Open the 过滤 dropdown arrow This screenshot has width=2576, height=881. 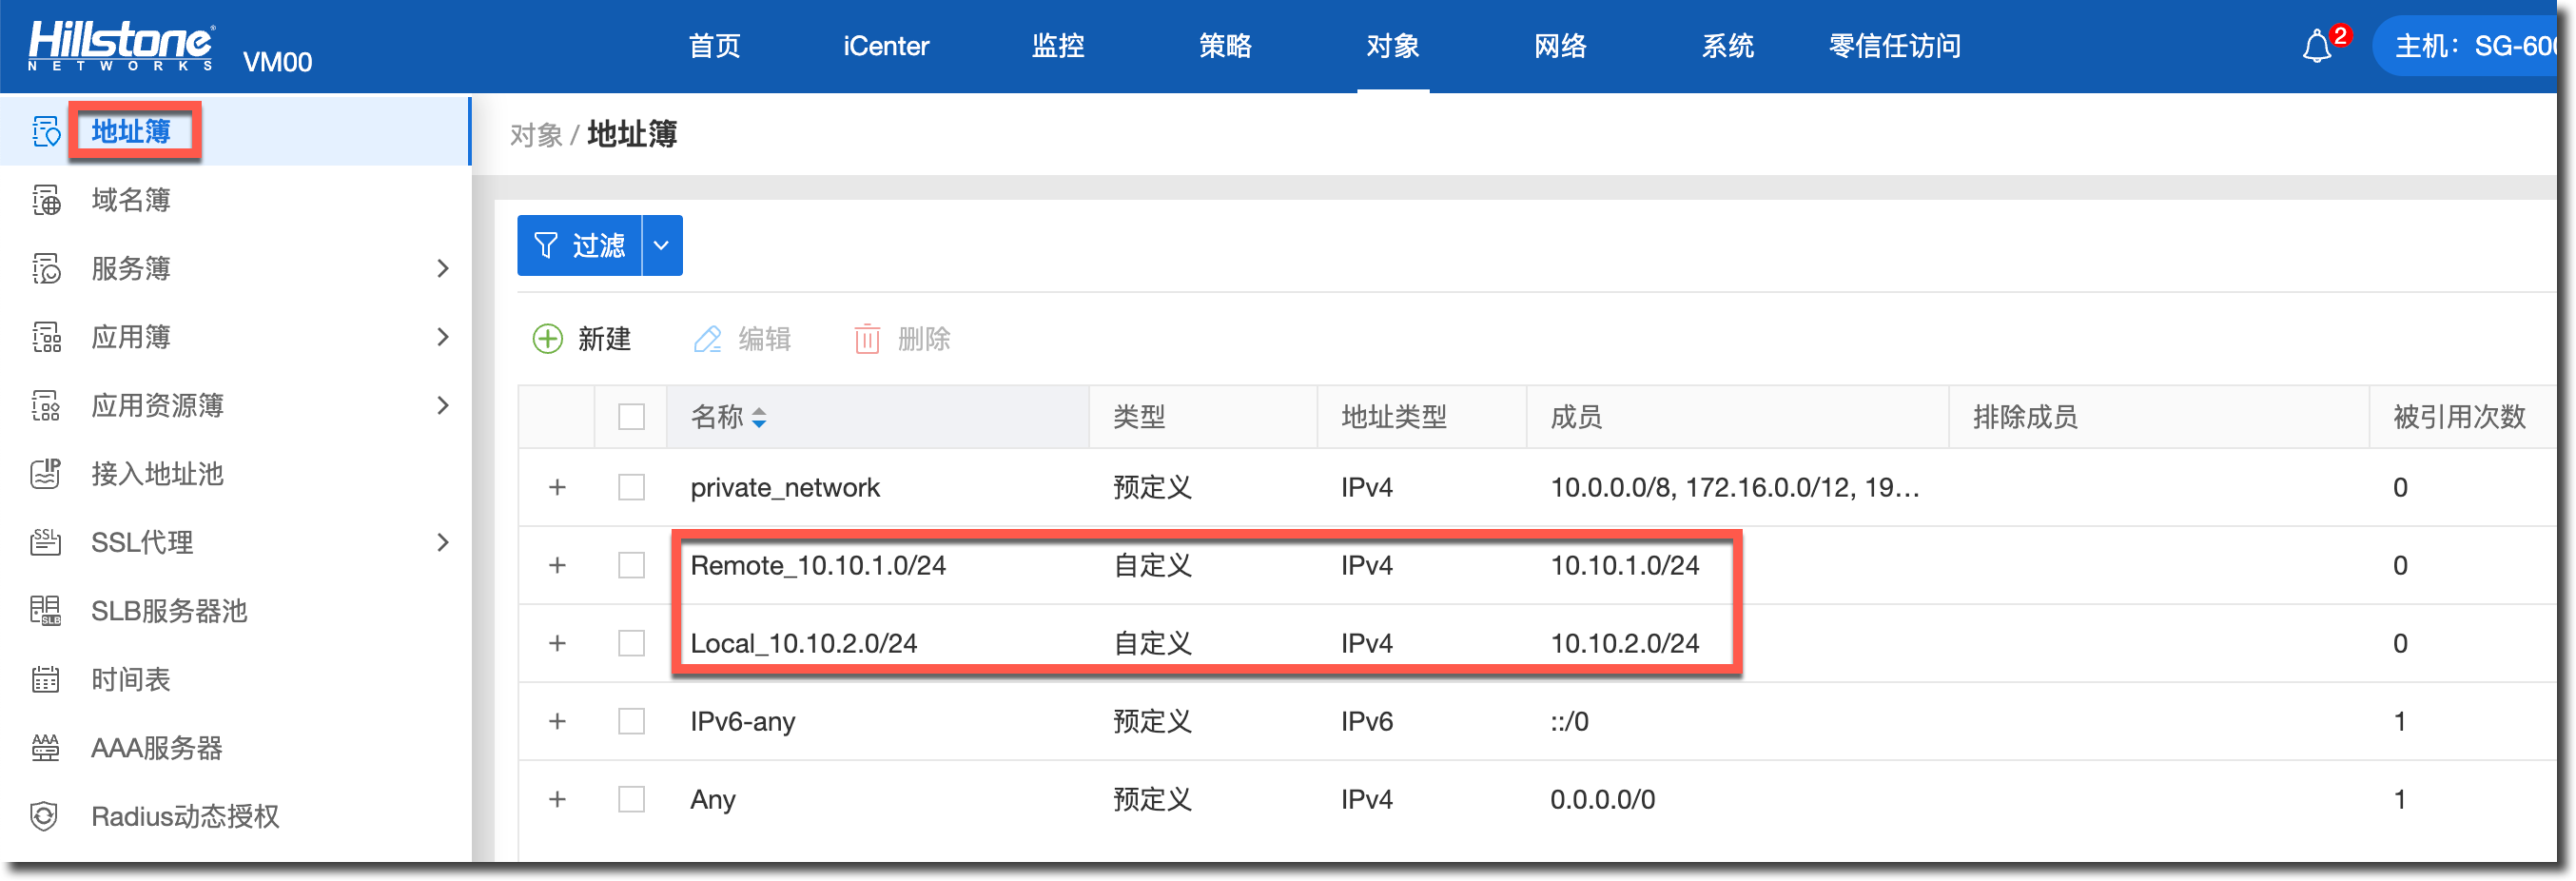pos(661,246)
